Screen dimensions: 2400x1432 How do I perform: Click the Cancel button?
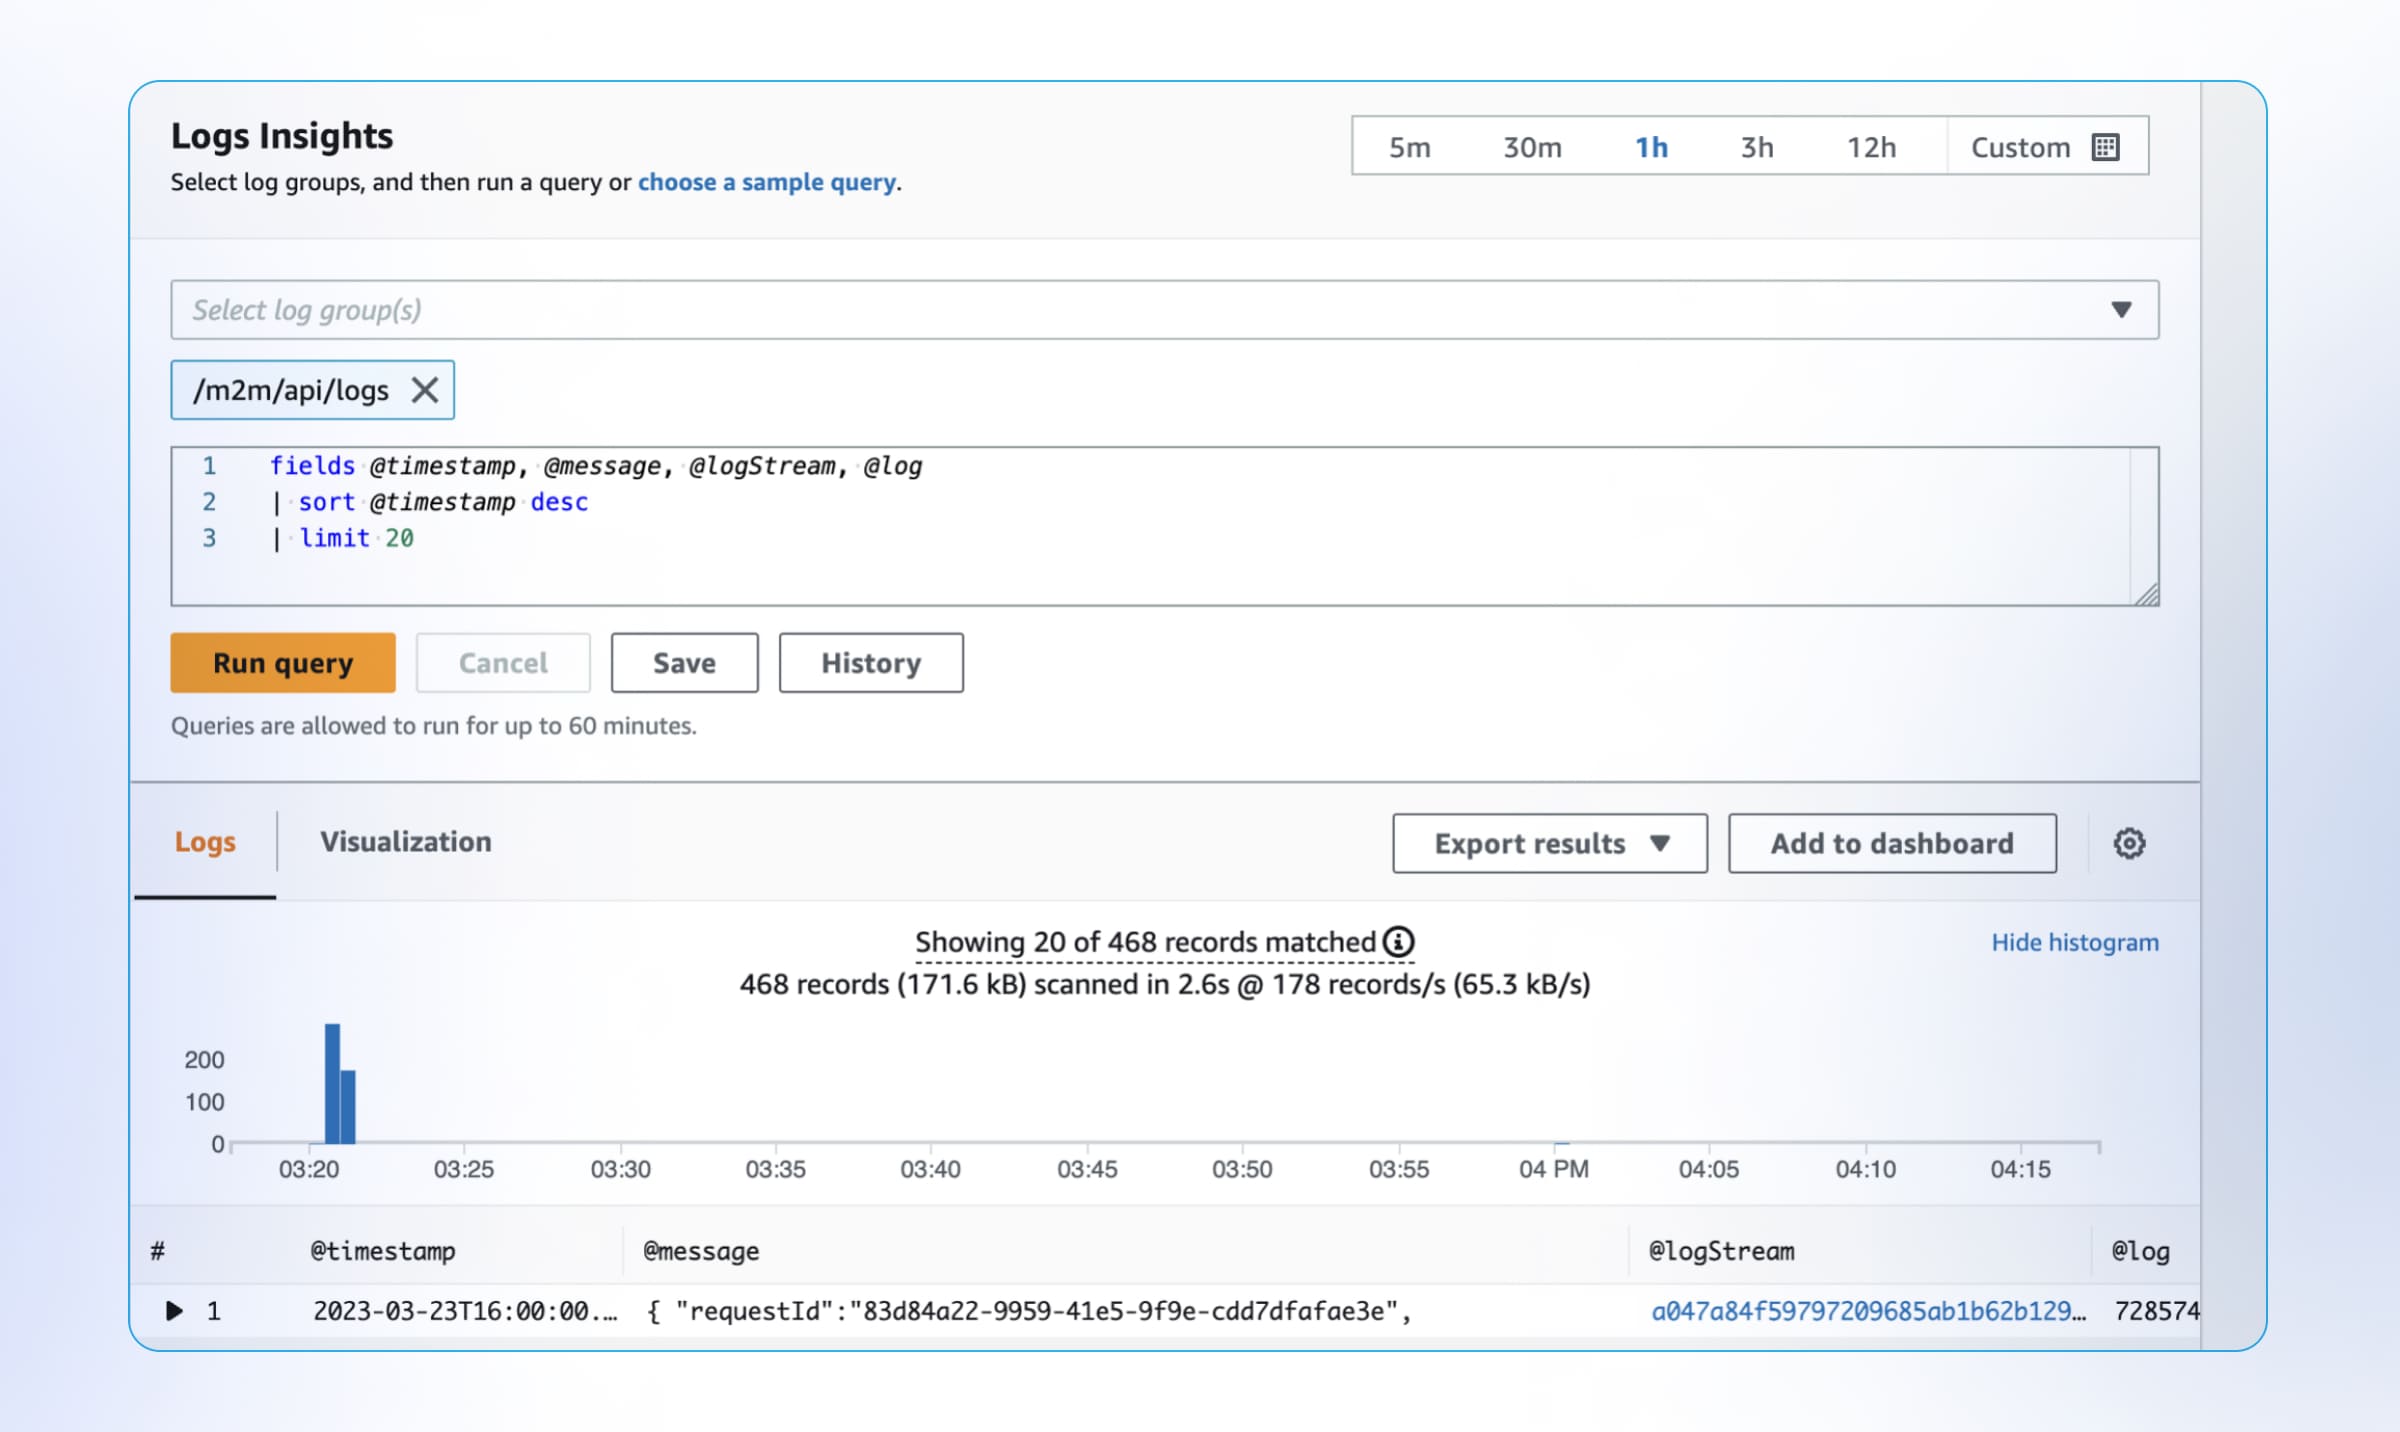(x=503, y=663)
